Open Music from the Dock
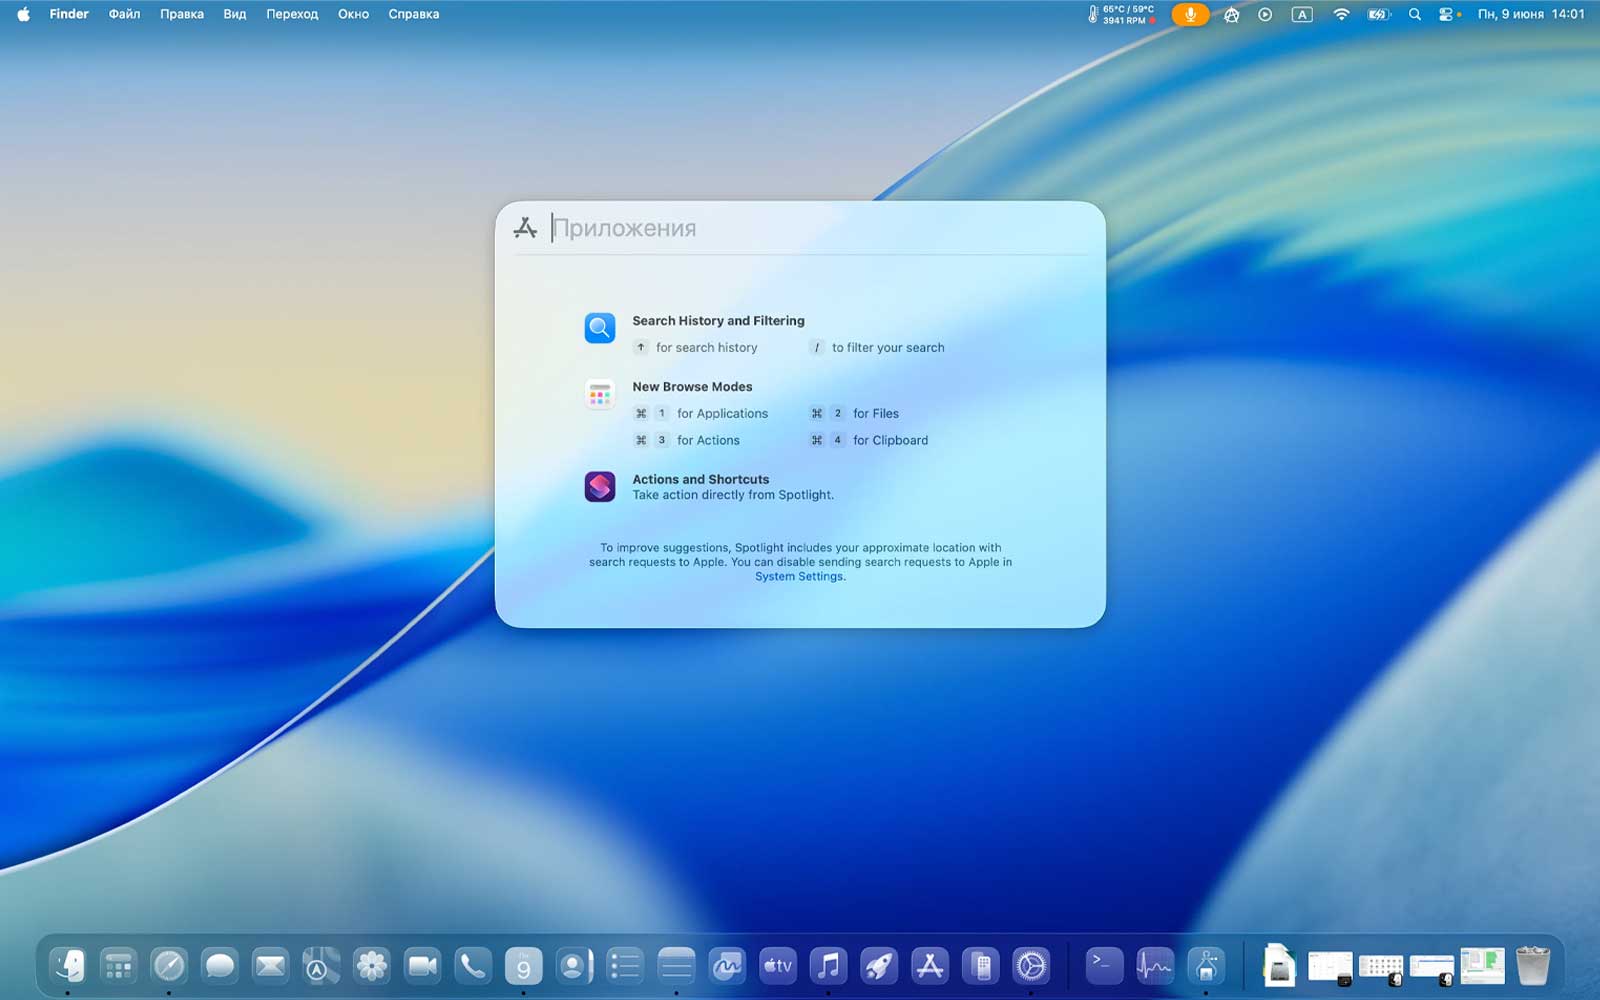This screenshot has width=1600, height=1000. tap(828, 966)
